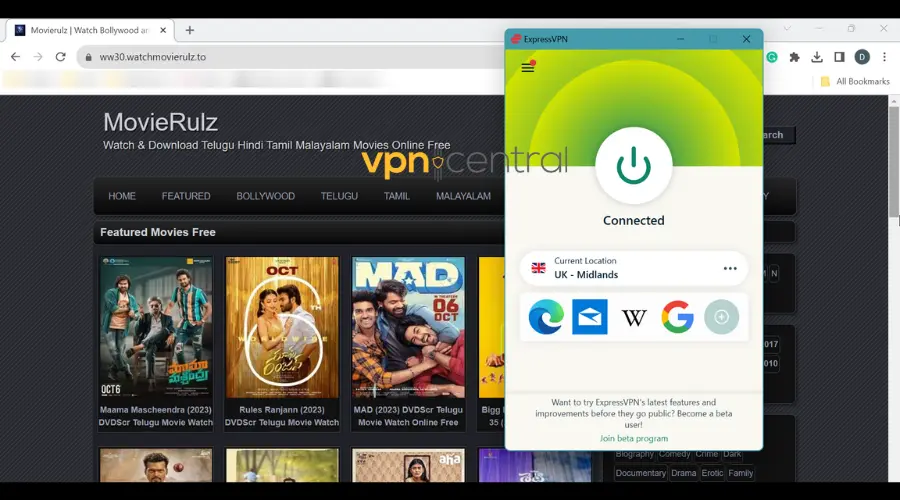
Task: Open Chrome extensions puzzle icon
Action: tap(794, 57)
